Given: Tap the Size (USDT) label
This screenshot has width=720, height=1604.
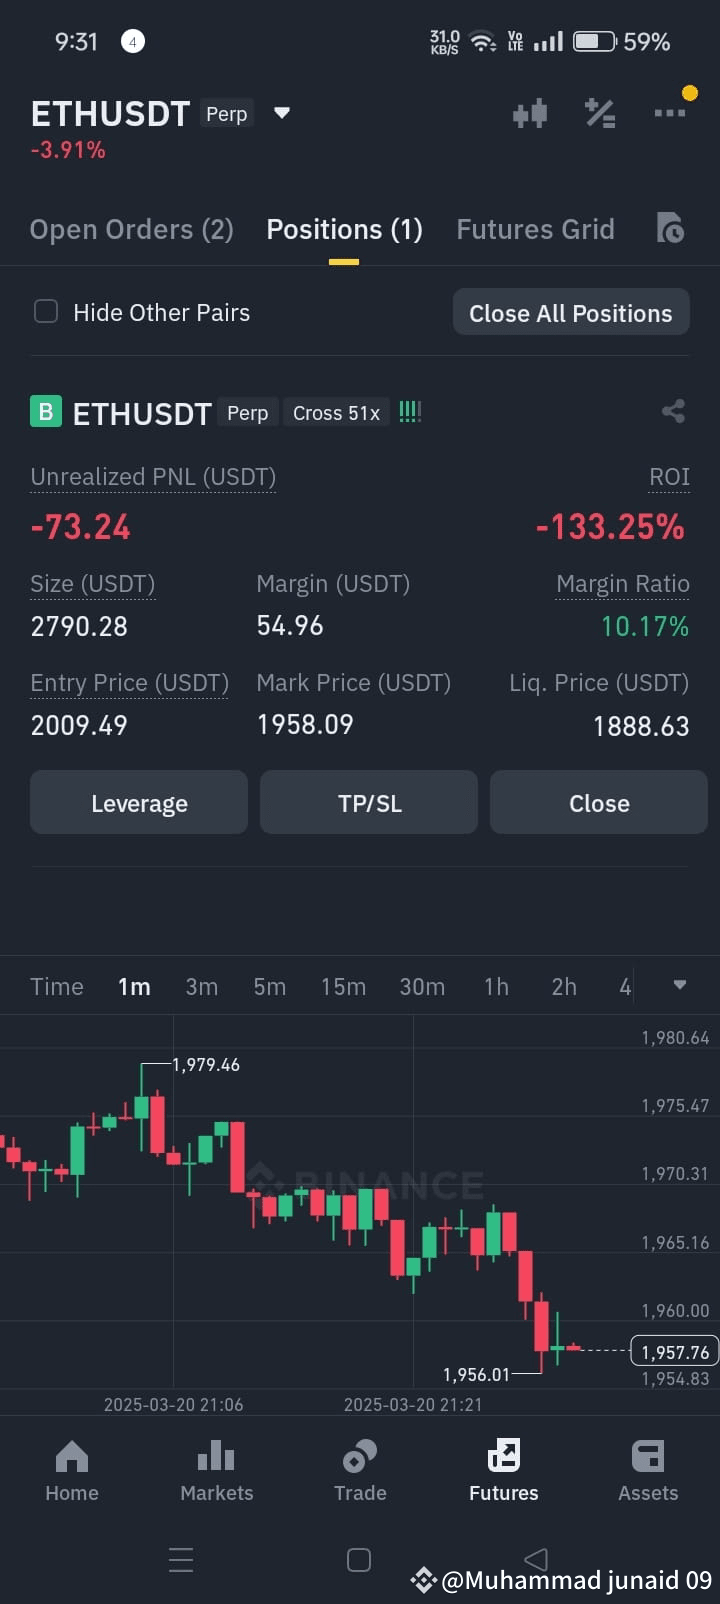Looking at the screenshot, I should [x=93, y=584].
